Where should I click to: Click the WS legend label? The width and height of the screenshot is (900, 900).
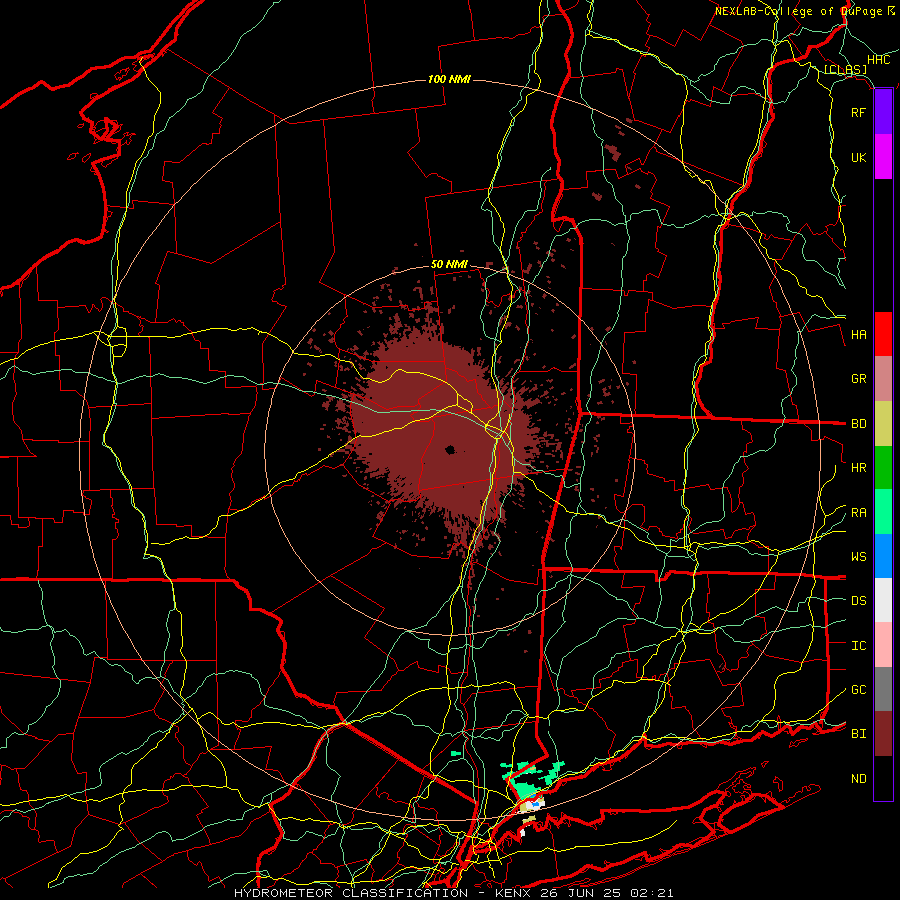point(858,557)
